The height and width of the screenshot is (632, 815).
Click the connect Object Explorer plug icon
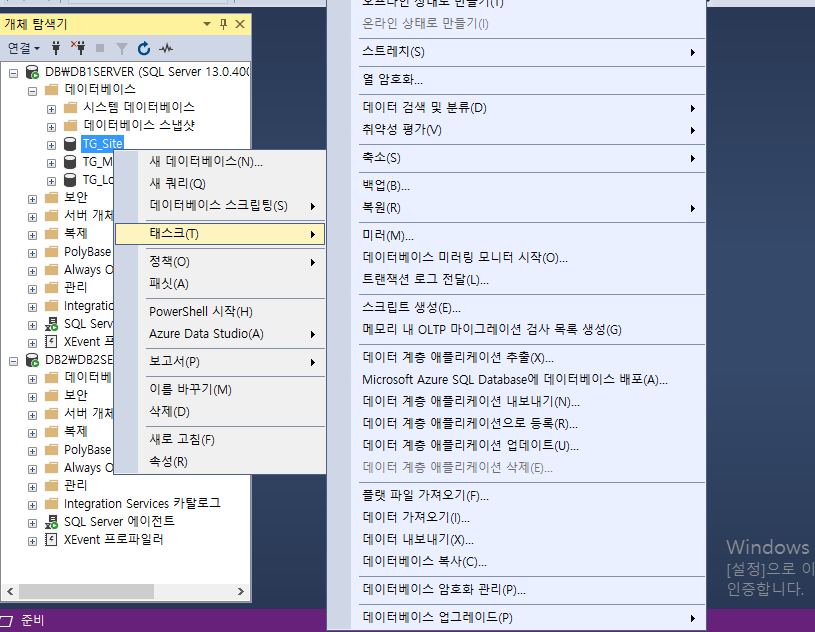point(56,48)
